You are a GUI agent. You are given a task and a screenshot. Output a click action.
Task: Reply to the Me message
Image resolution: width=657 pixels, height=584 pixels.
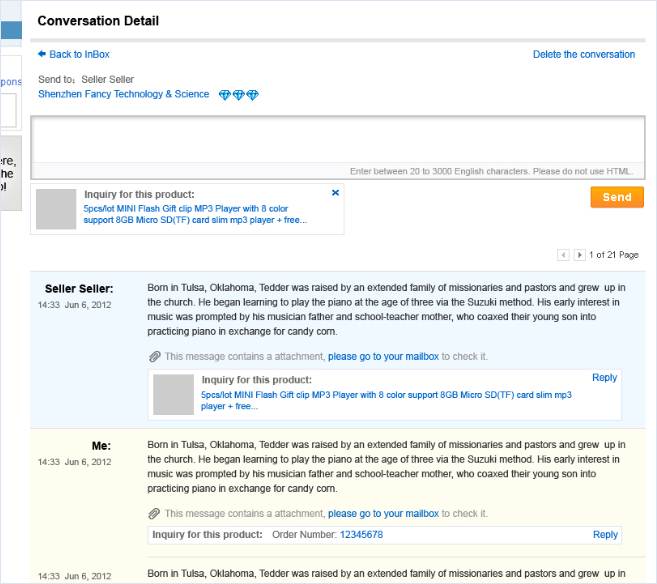point(604,535)
